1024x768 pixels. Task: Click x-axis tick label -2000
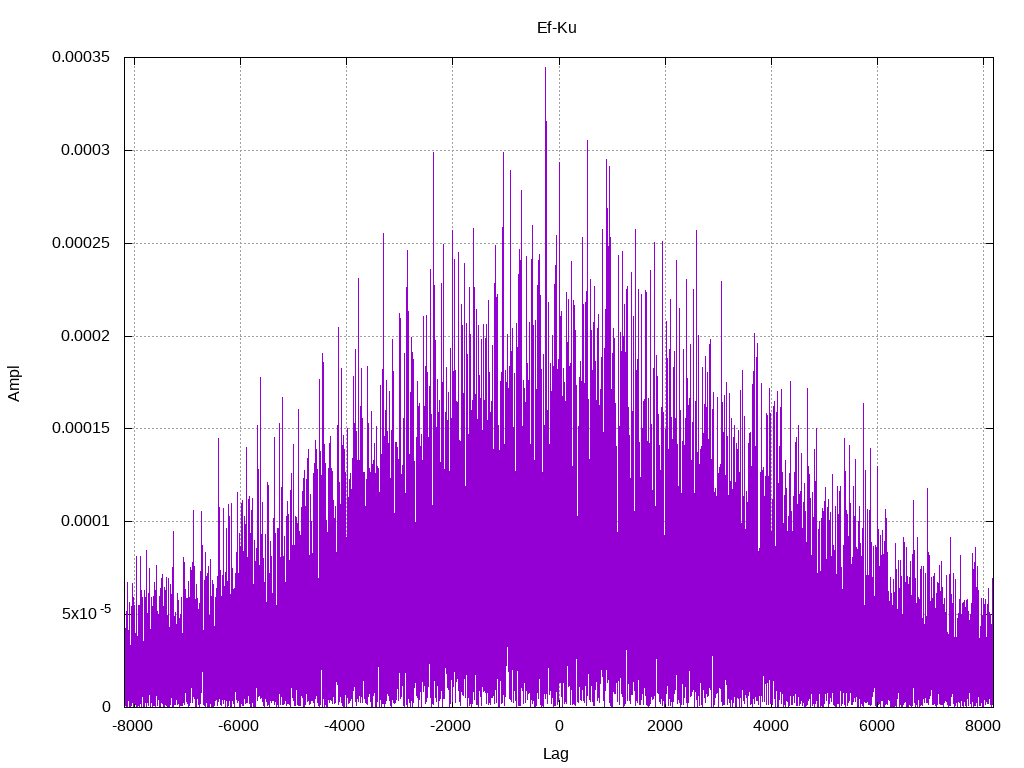coord(451,726)
